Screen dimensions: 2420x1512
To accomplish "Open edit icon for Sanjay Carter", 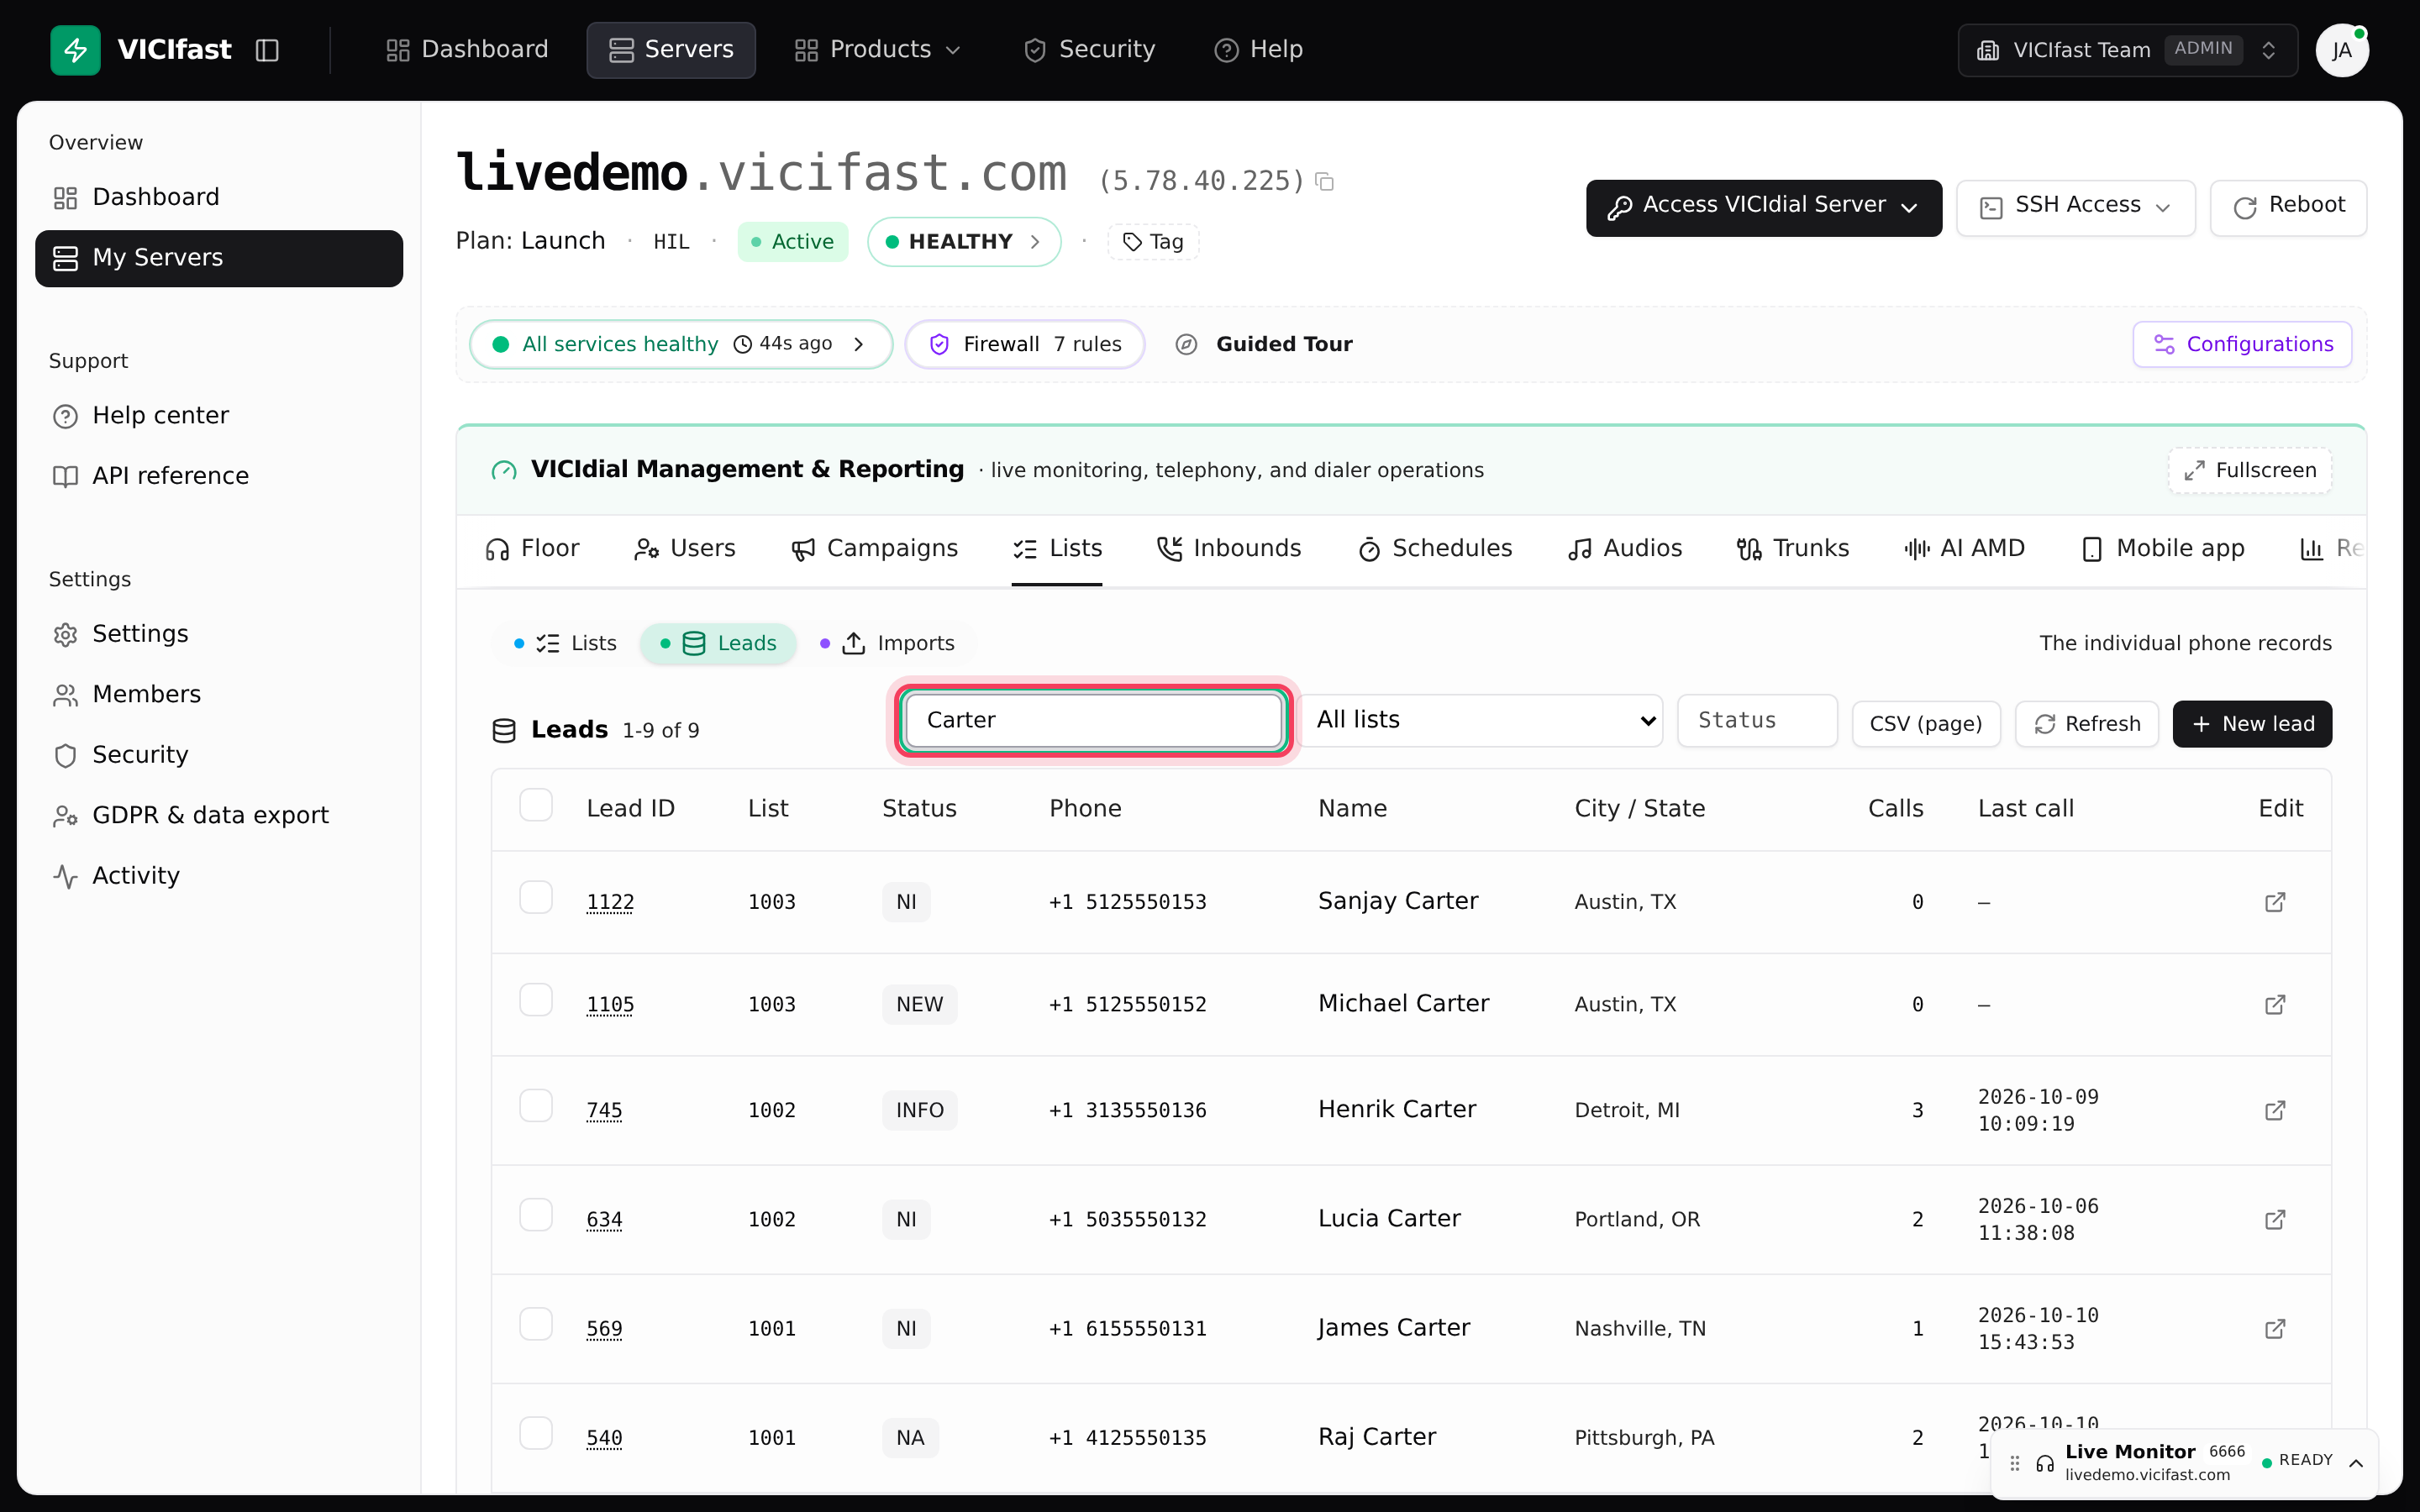I will 2274,902.
